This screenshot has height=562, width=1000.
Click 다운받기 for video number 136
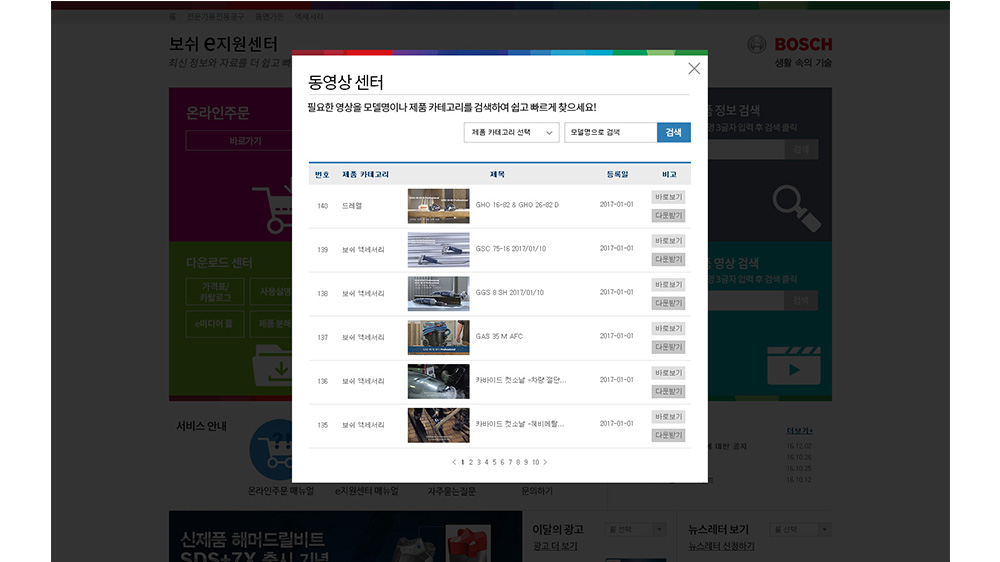point(668,391)
